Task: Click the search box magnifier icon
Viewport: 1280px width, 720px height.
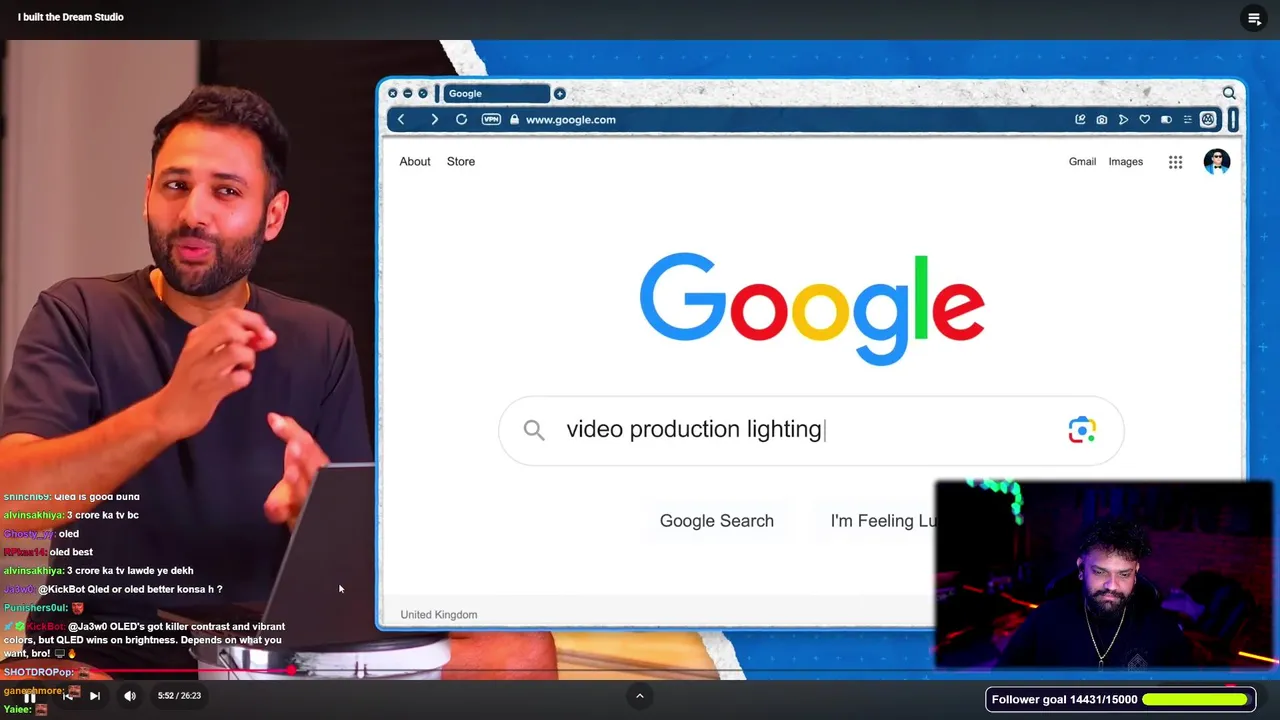Action: (534, 430)
